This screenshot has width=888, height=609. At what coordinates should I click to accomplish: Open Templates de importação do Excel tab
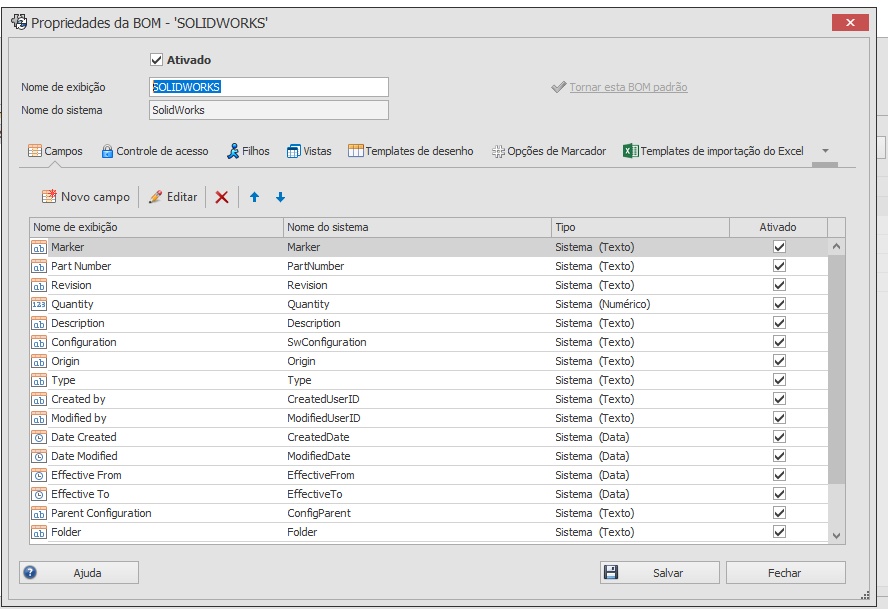click(713, 151)
